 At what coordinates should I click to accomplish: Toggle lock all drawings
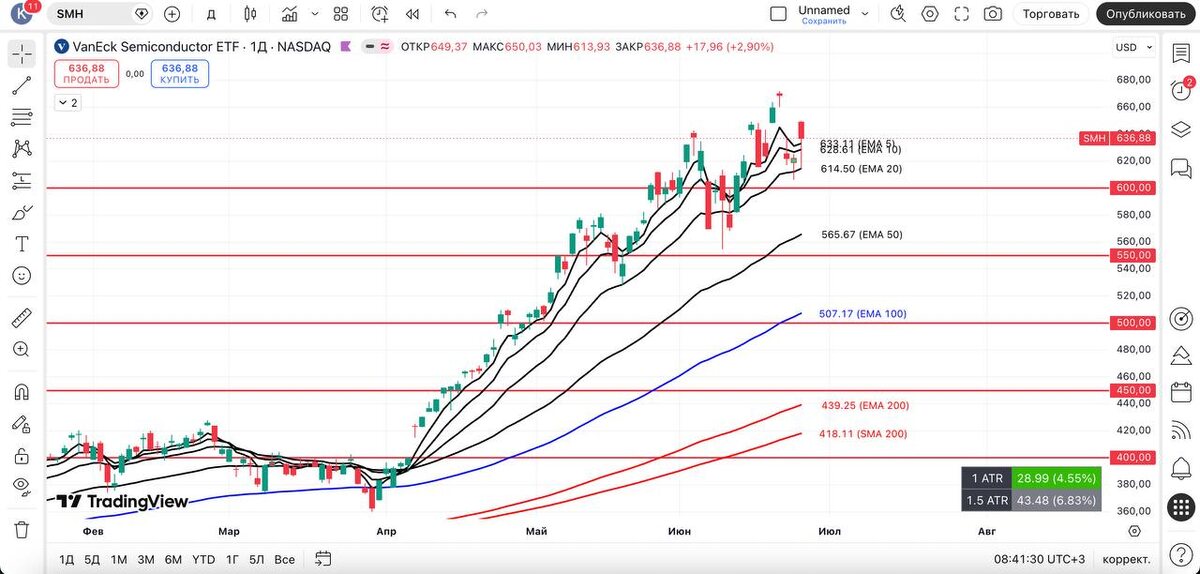[22, 456]
